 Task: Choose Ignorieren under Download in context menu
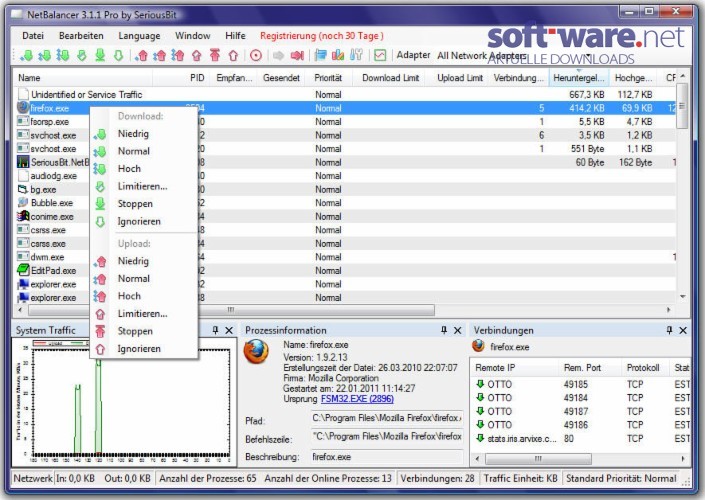click(x=144, y=221)
